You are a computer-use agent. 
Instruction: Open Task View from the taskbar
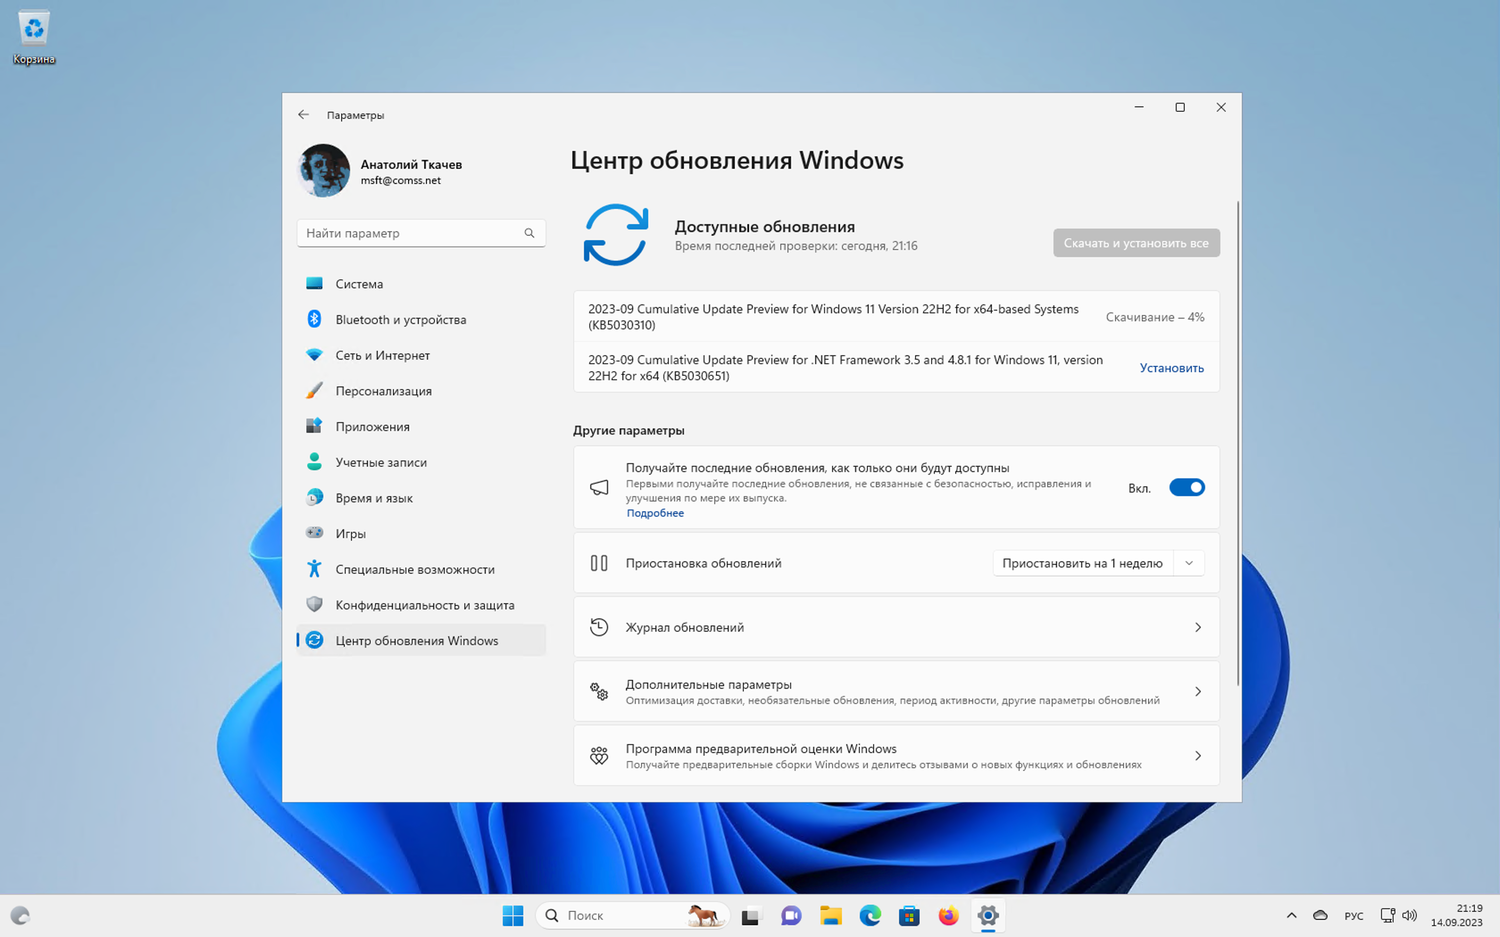tap(751, 916)
